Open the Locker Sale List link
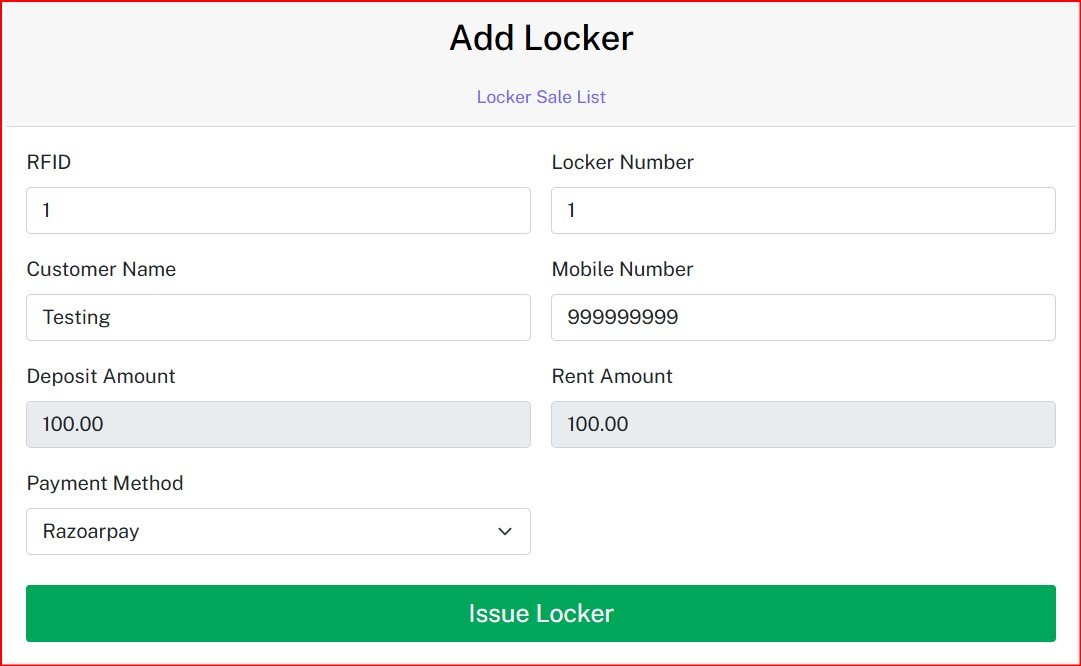 click(541, 98)
